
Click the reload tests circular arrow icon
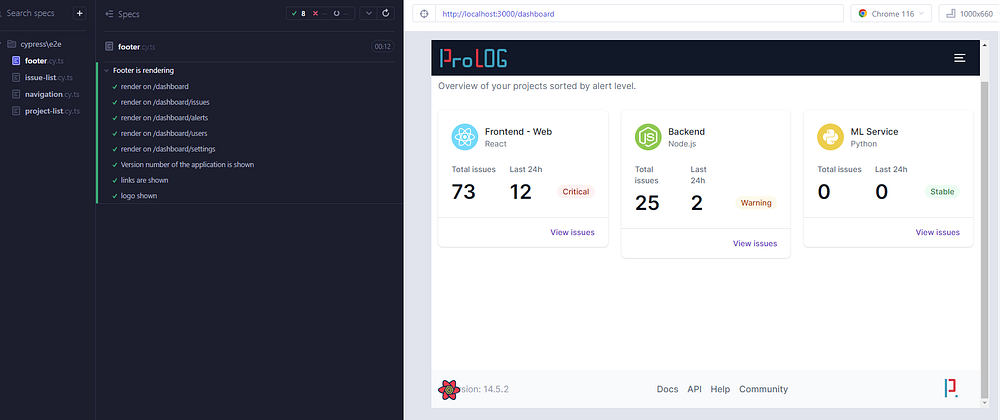pyautogui.click(x=385, y=13)
